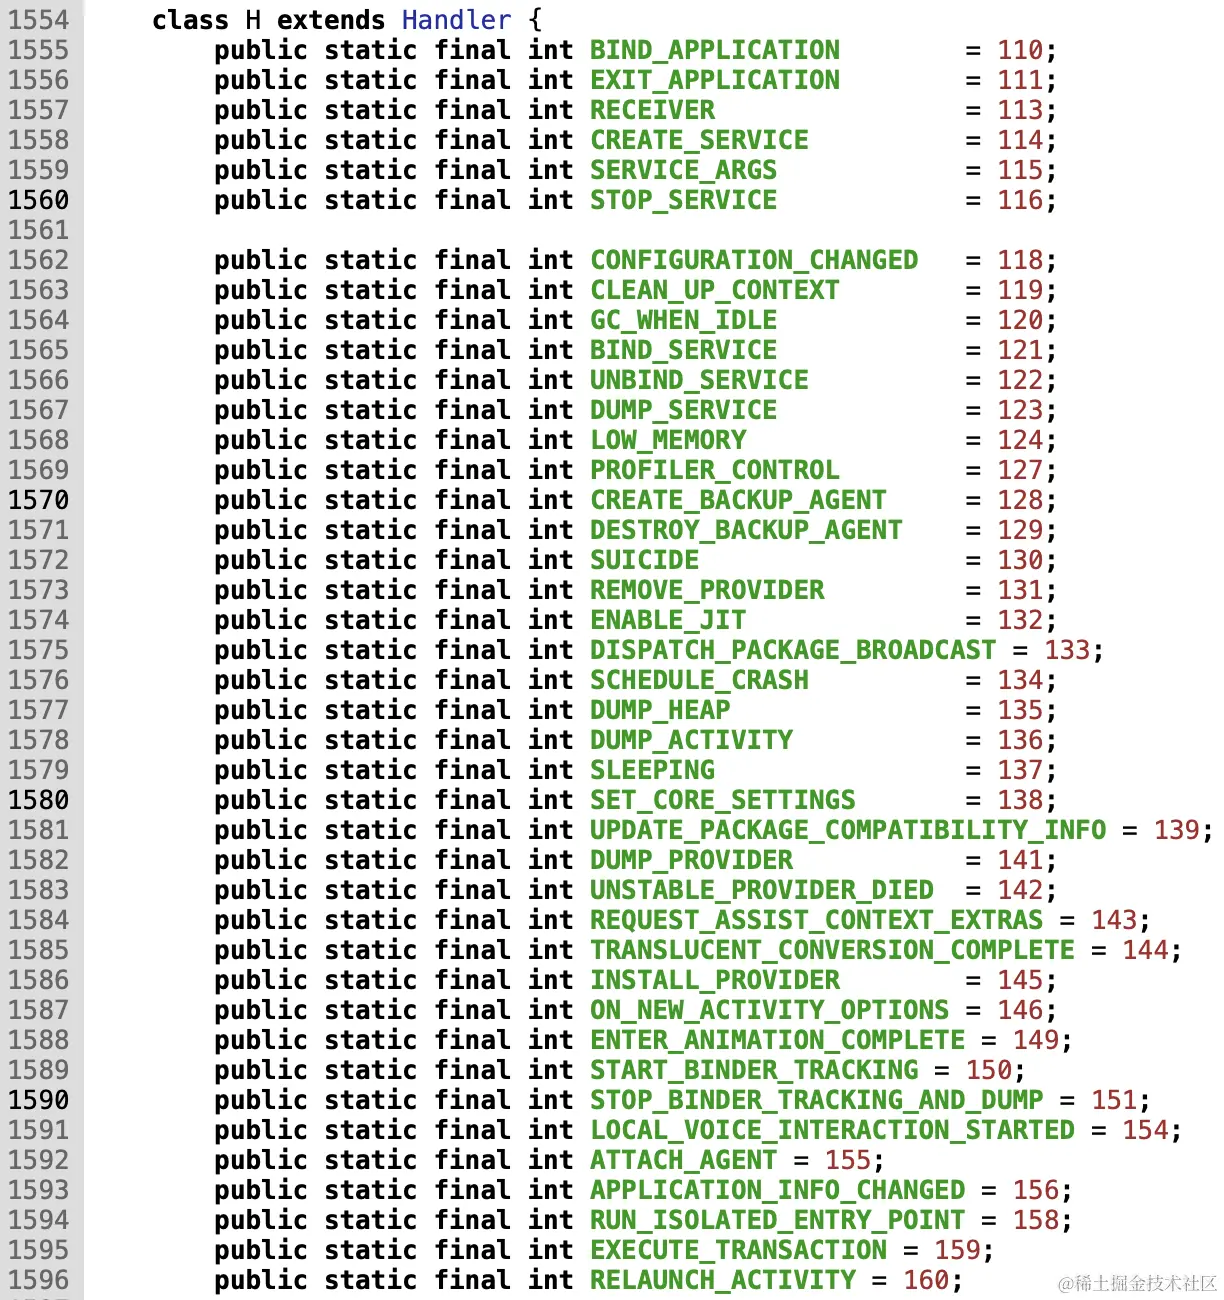Select line number 1585
Image resolution: width=1224 pixels, height=1300 pixels.
pos(39,950)
